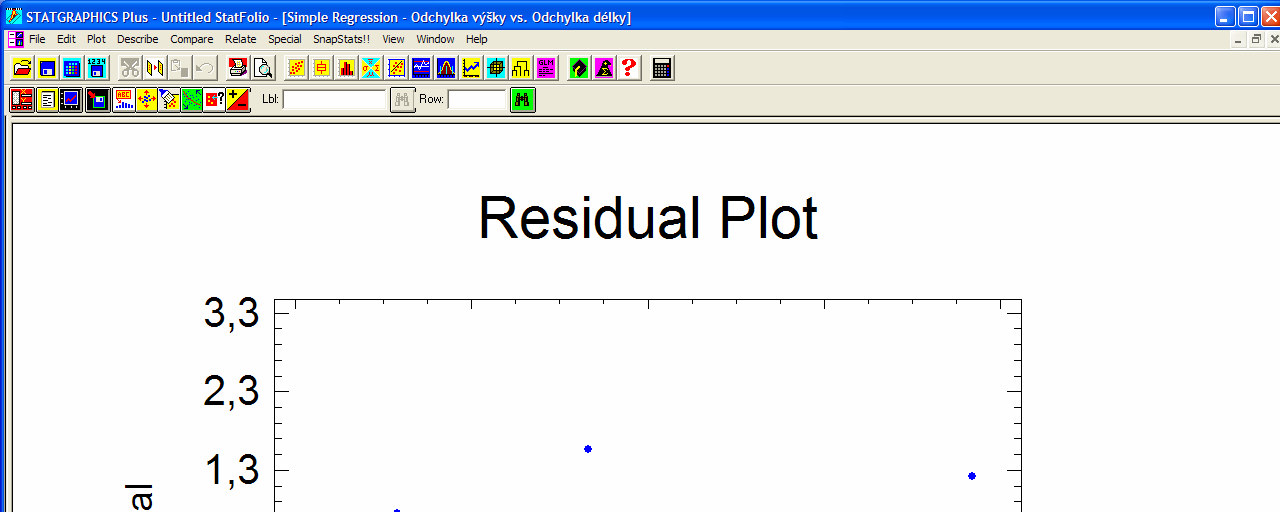1280x512 pixels.
Task: Open the SnapStats!! menu
Action: tap(341, 39)
